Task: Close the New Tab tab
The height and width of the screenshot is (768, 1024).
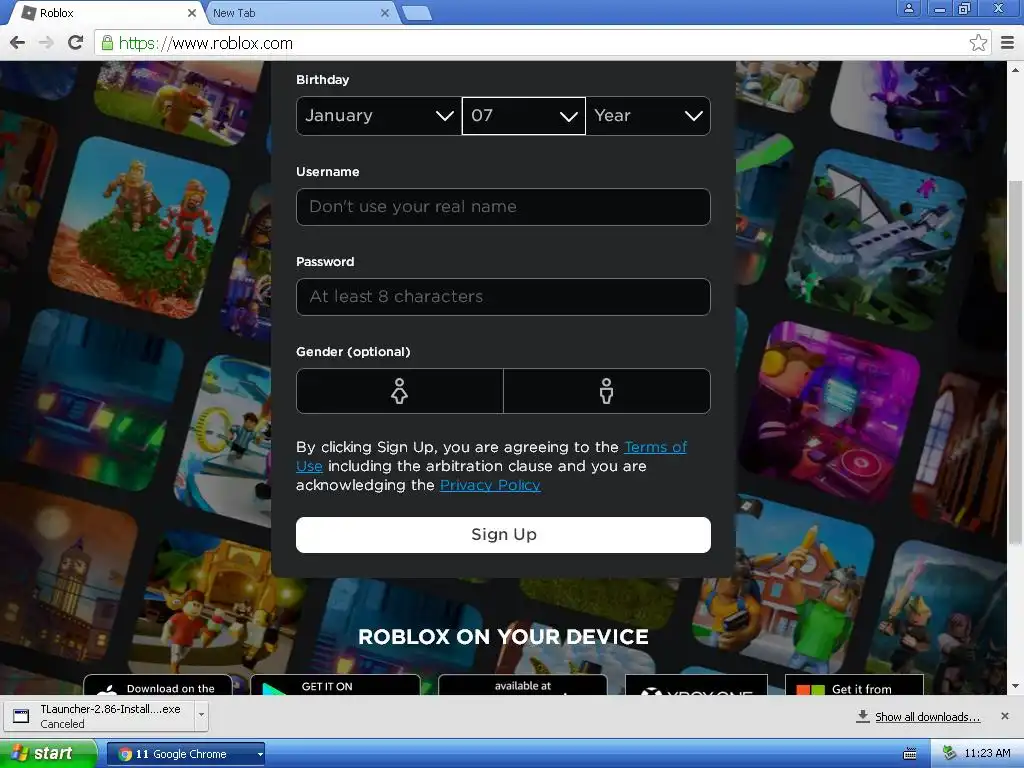Action: (385, 12)
